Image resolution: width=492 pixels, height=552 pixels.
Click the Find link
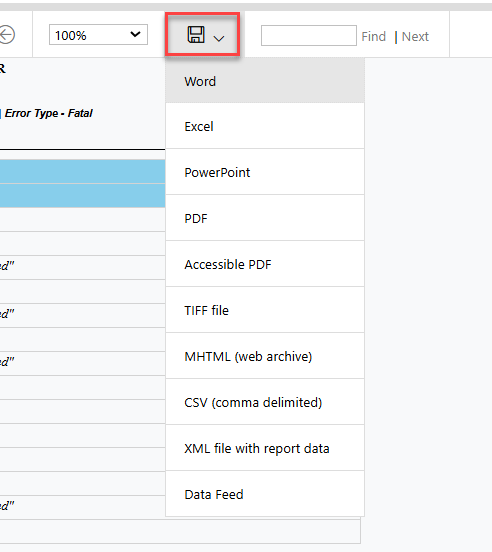(x=373, y=36)
